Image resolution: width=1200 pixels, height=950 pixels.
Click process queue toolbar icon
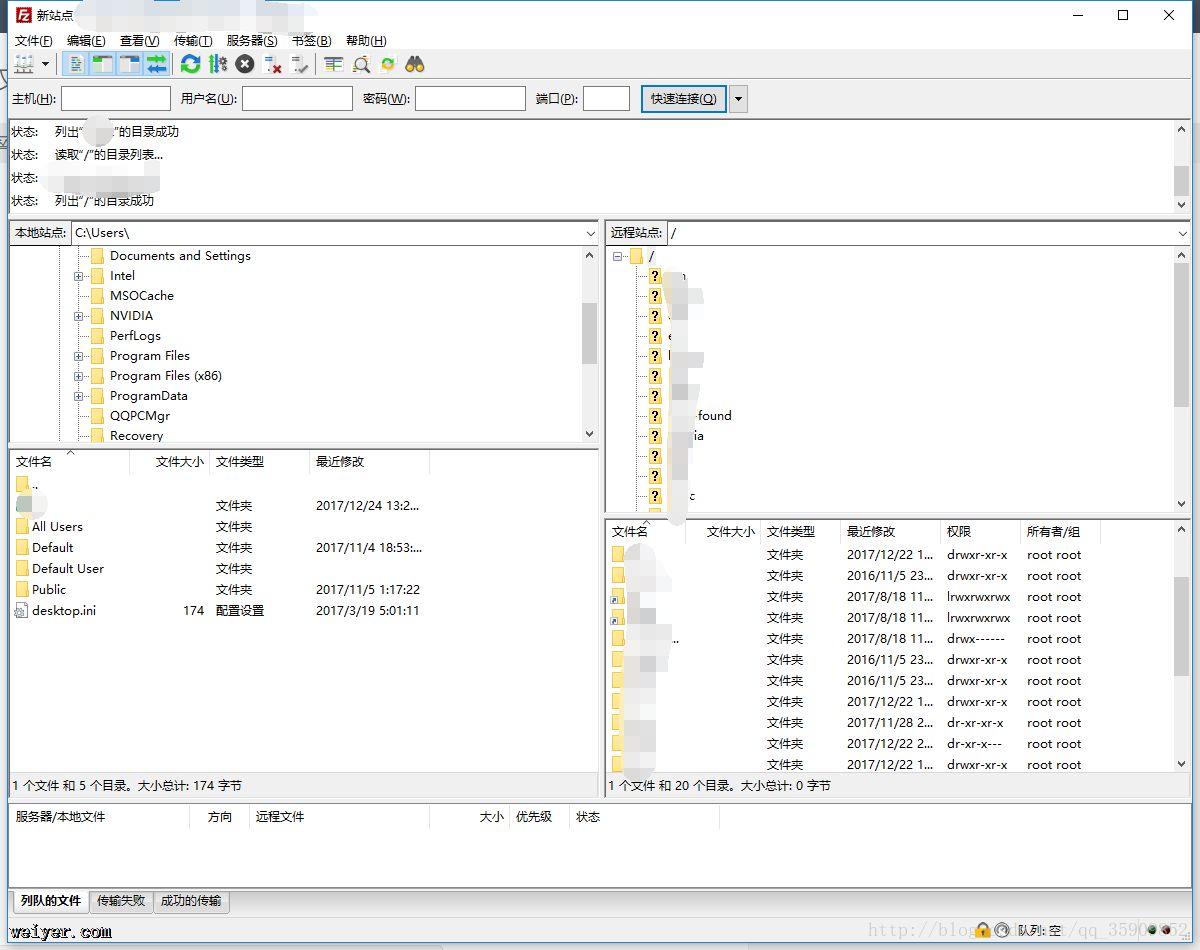[218, 64]
